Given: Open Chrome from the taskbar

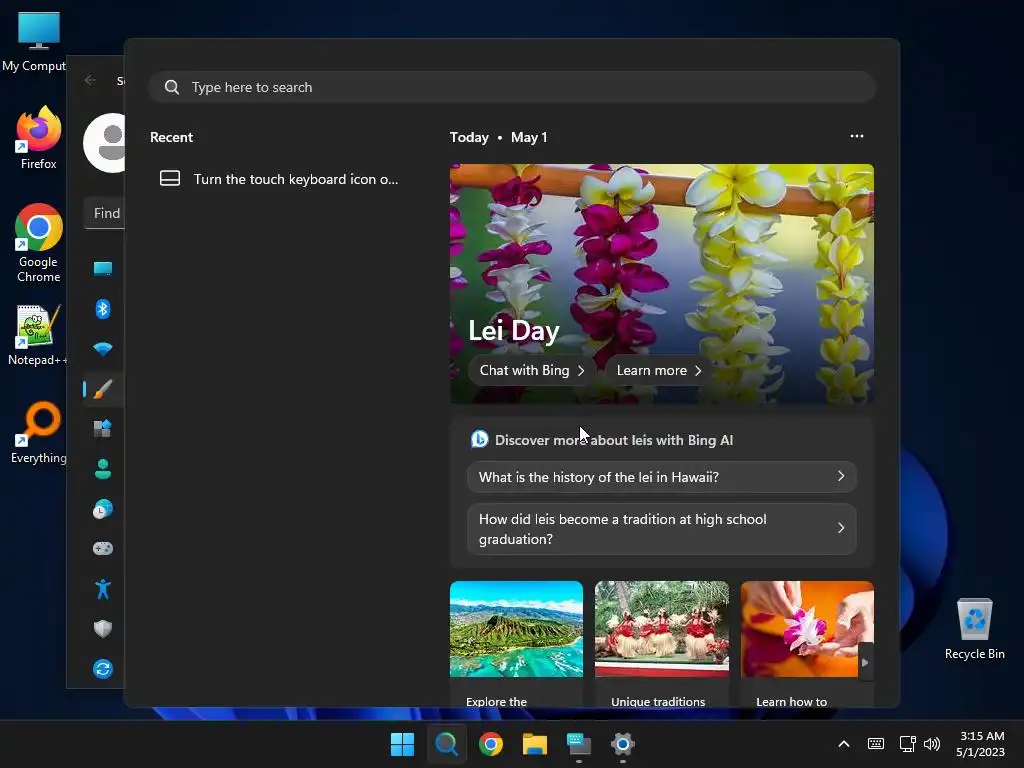Looking at the screenshot, I should tap(490, 744).
